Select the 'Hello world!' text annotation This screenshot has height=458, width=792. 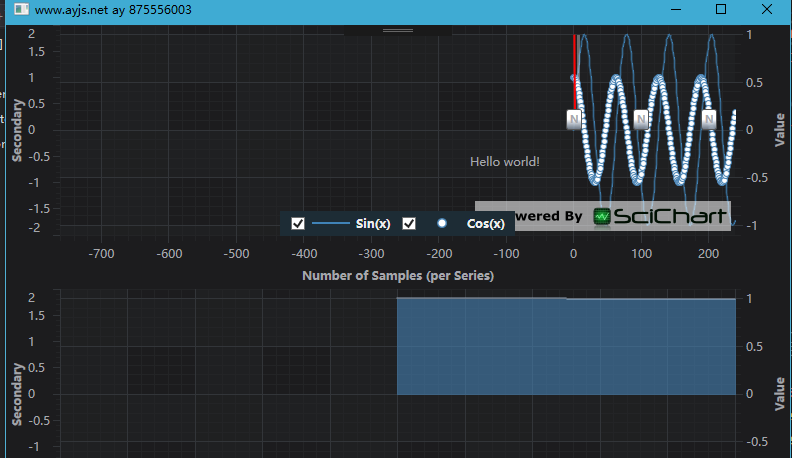505,162
